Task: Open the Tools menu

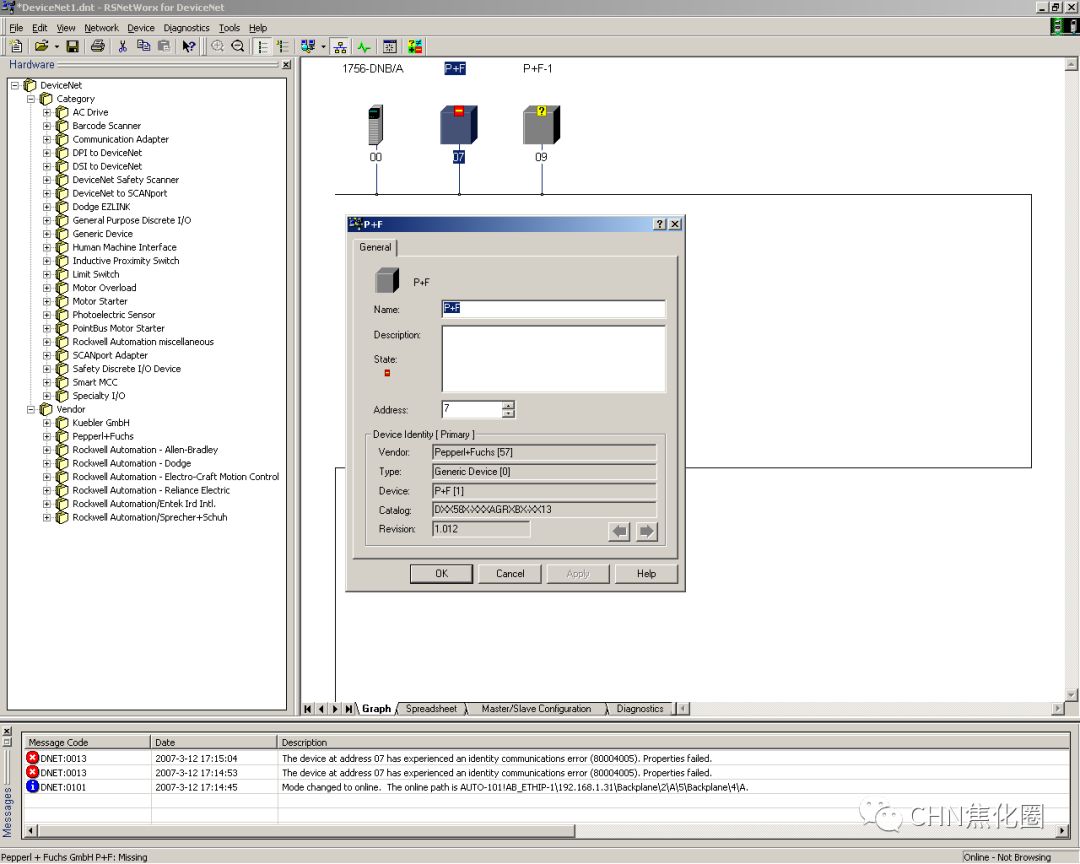Action: 229,28
